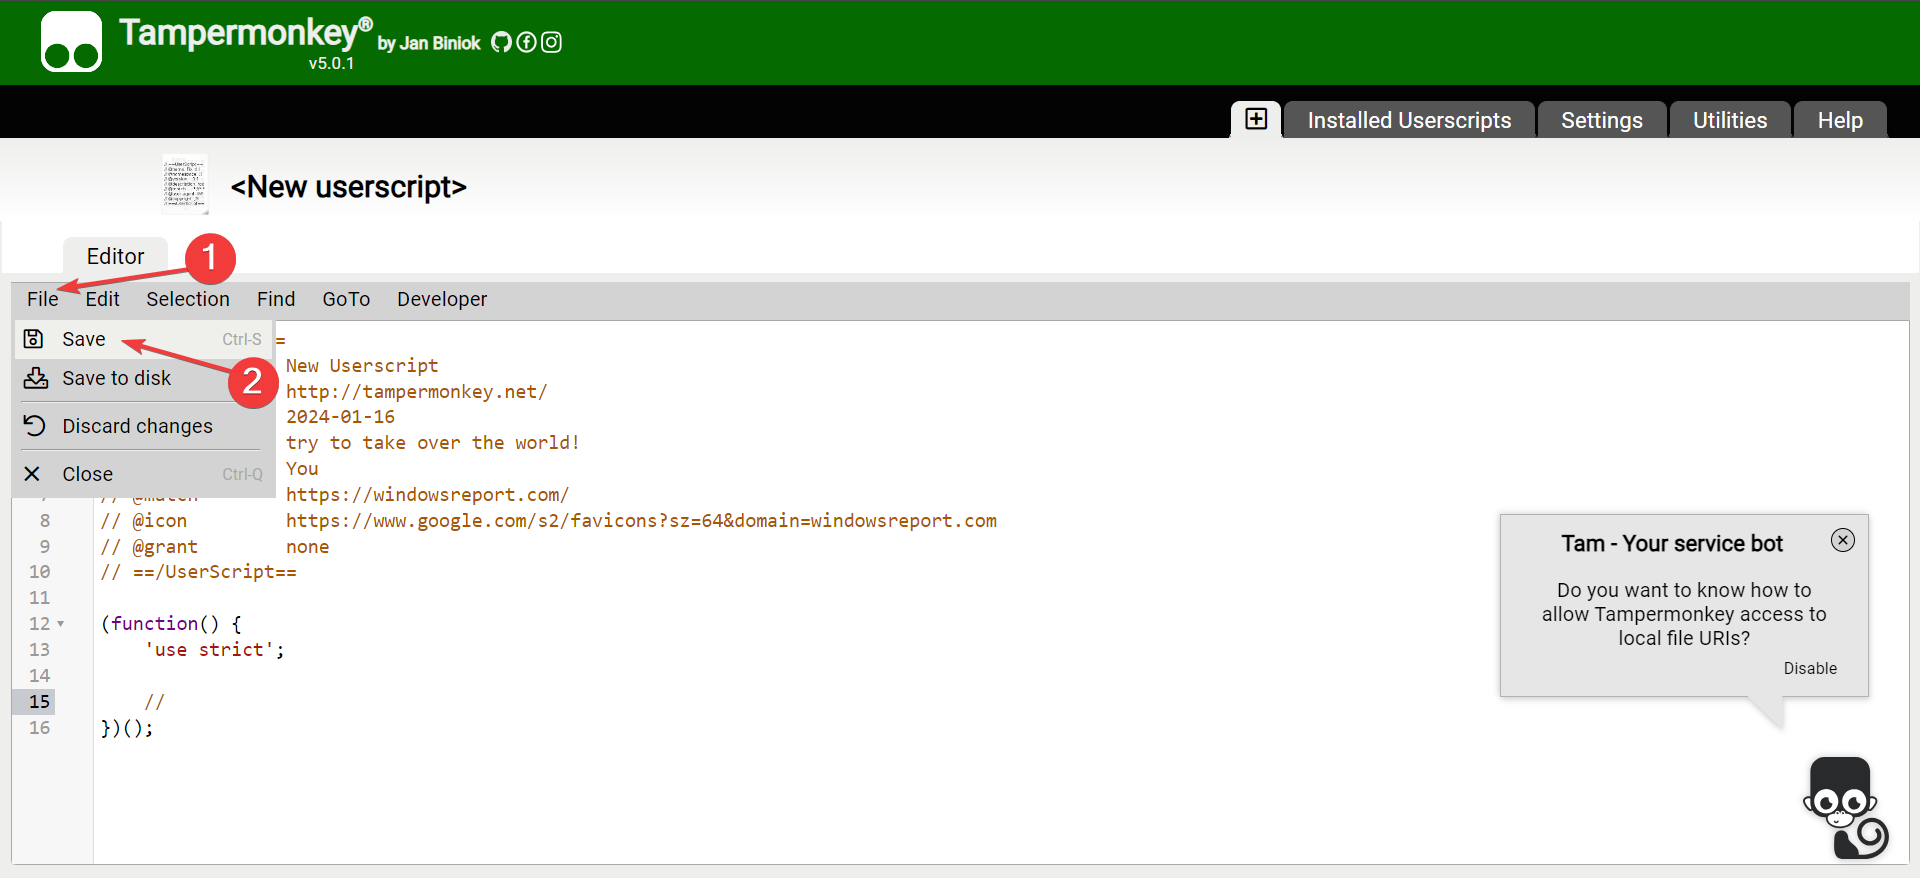Switch to Installed Userscripts tab
The image size is (1920, 878).
[x=1409, y=120]
